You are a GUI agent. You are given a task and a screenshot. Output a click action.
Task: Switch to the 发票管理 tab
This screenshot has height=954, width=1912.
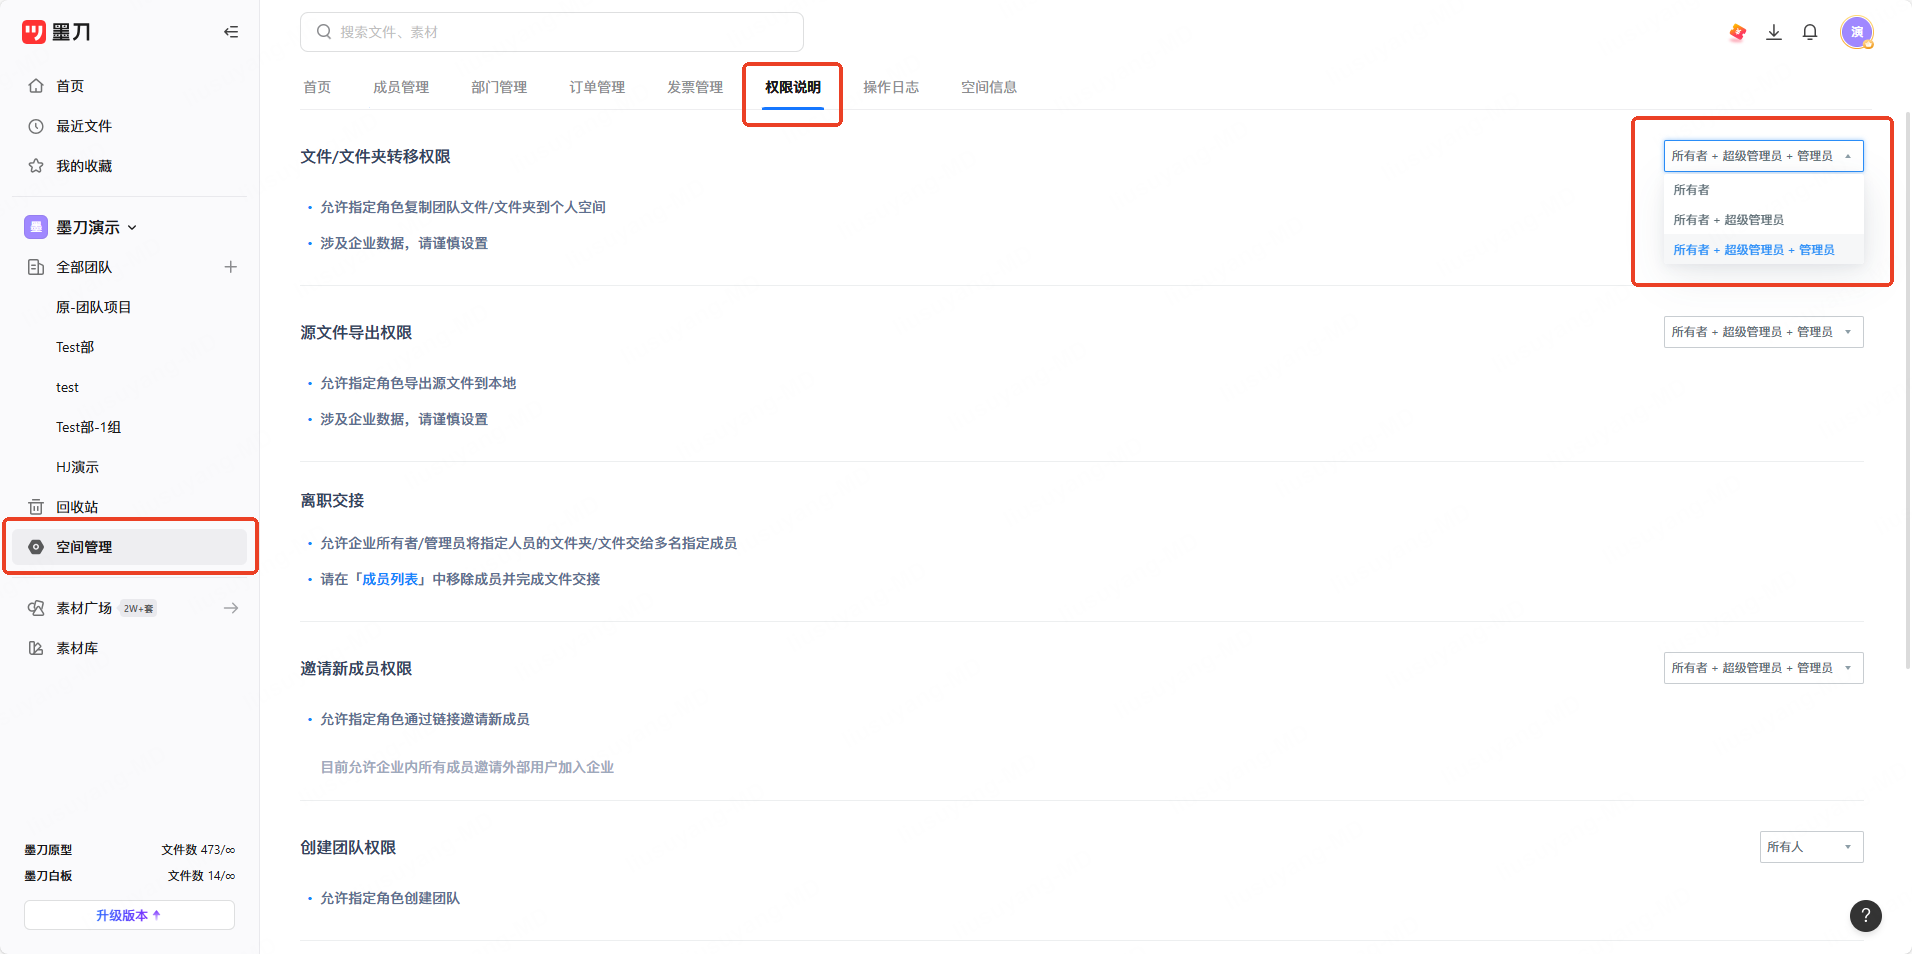click(695, 87)
